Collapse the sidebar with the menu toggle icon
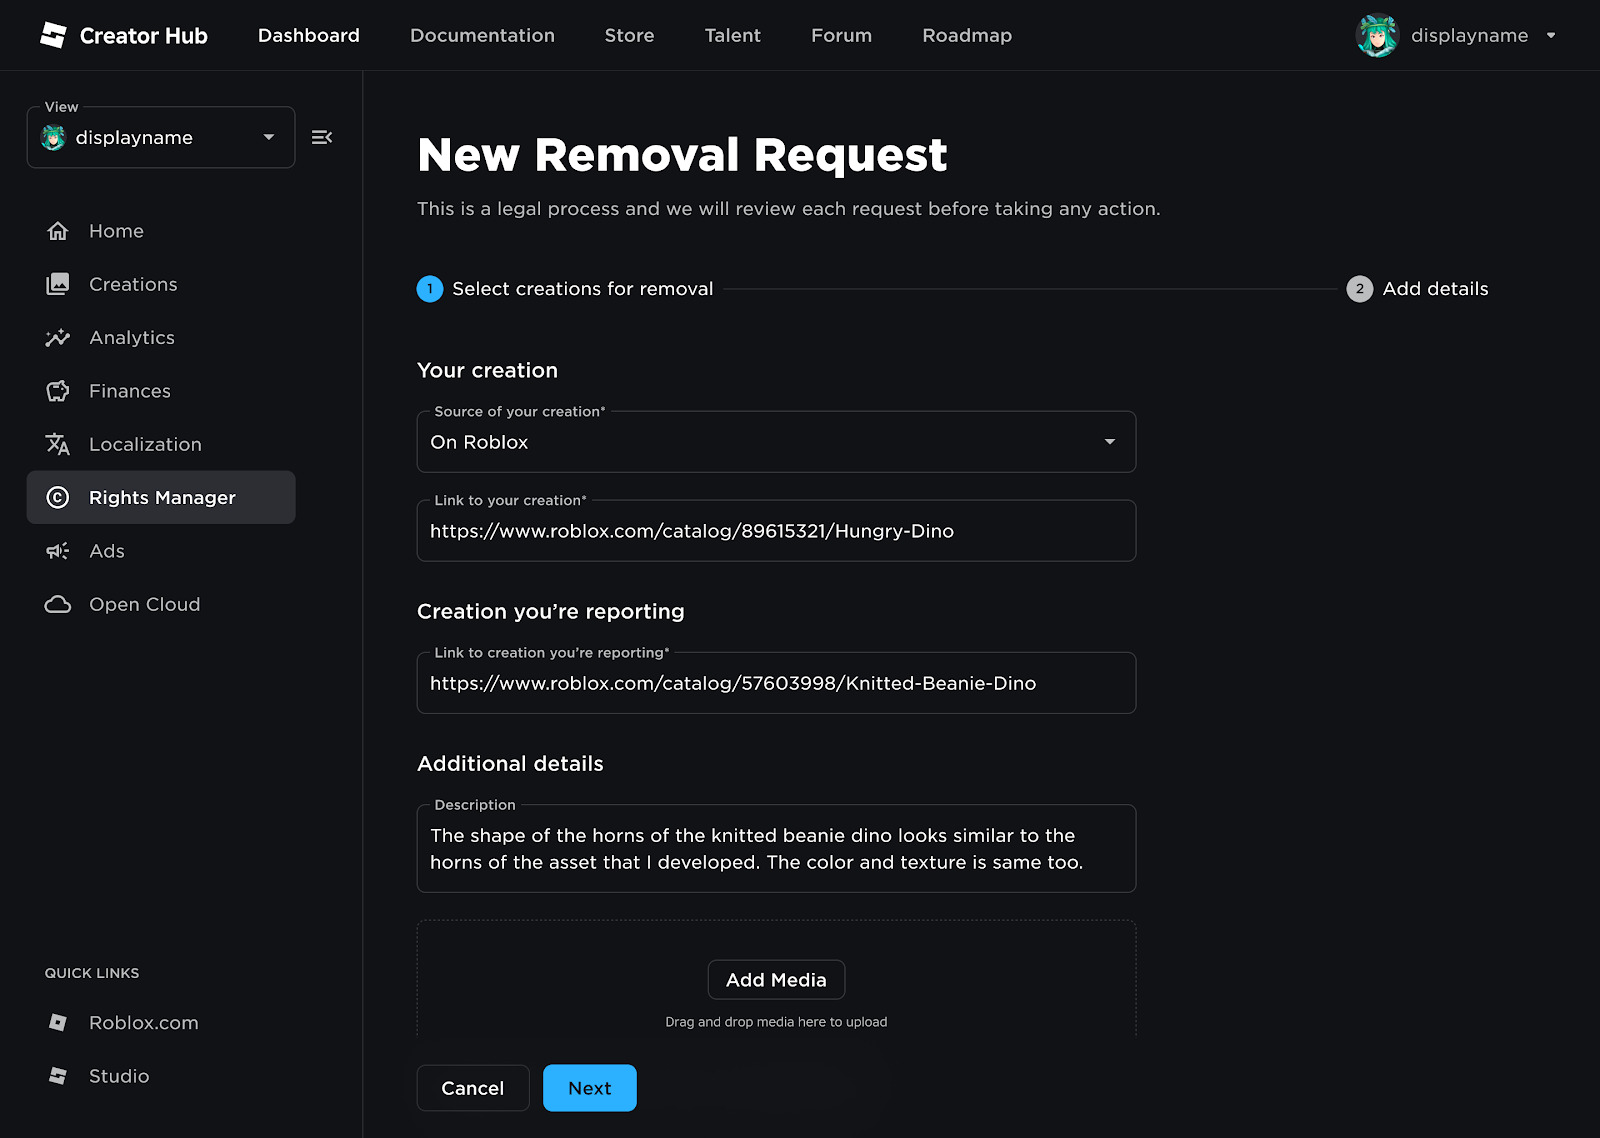This screenshot has height=1138, width=1600. tap(322, 137)
